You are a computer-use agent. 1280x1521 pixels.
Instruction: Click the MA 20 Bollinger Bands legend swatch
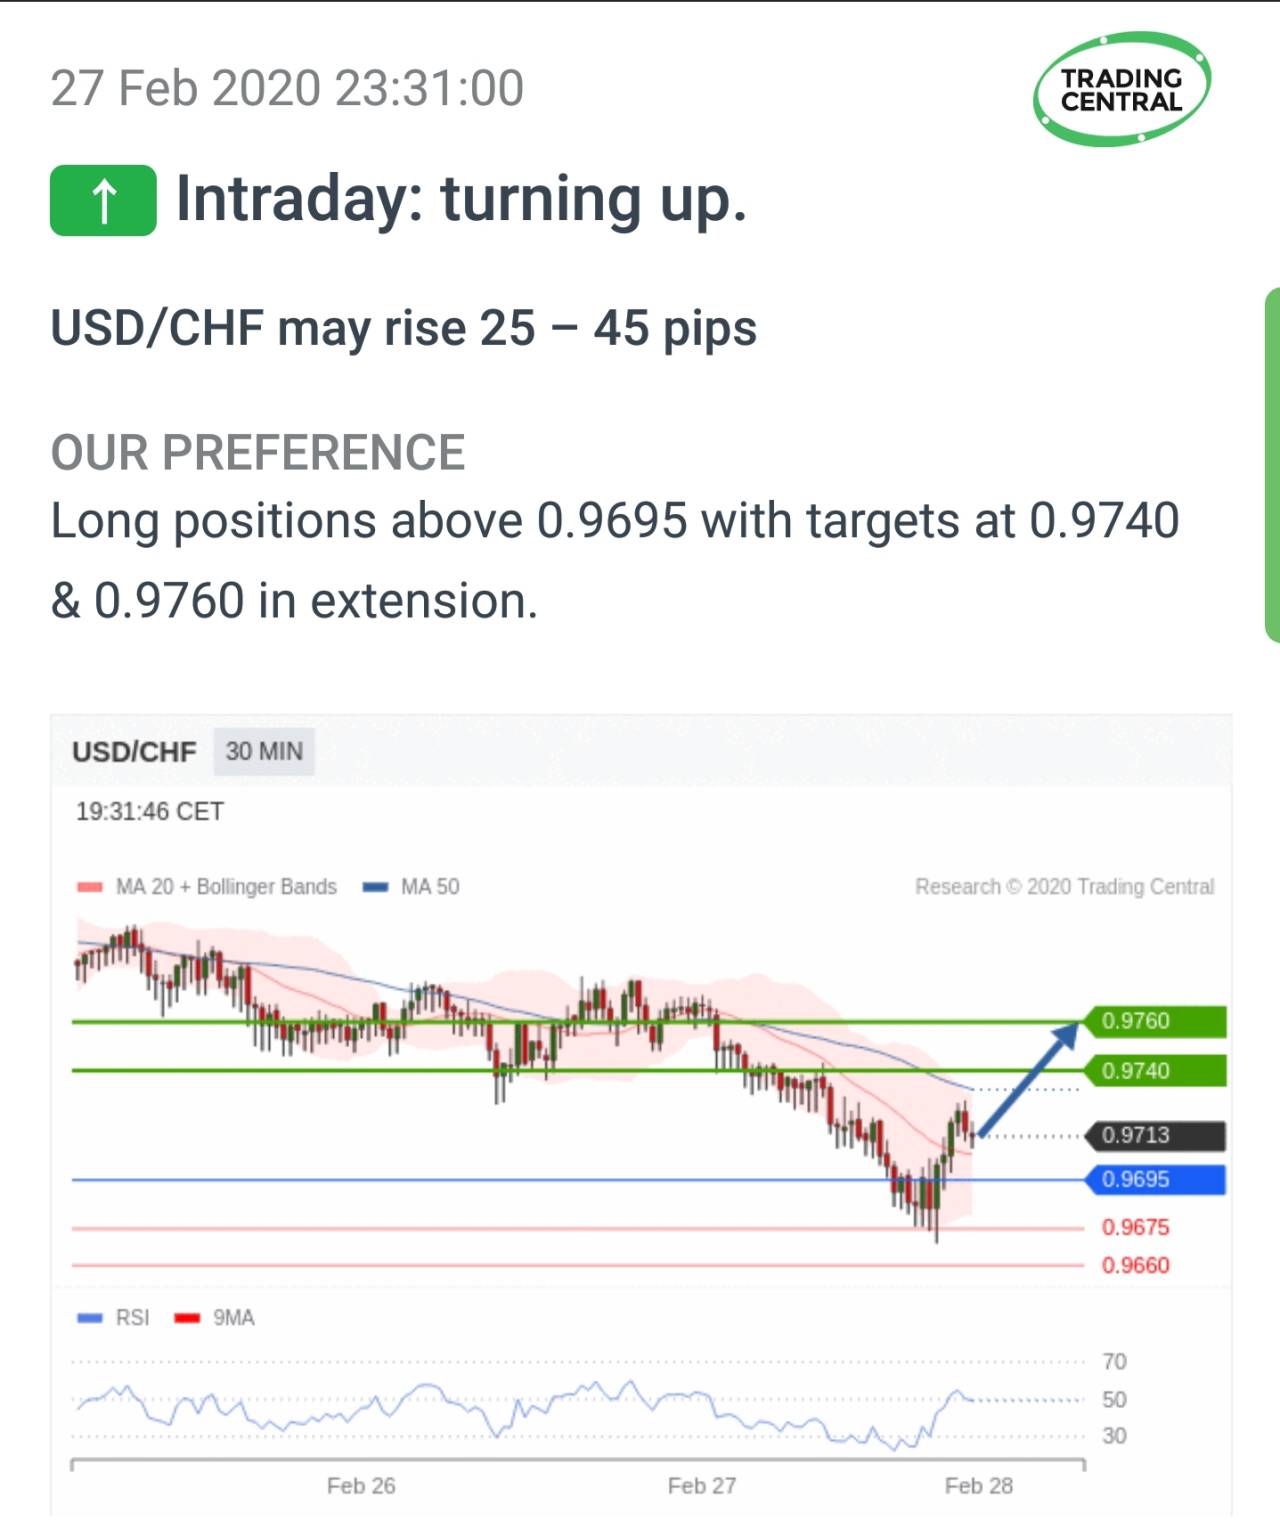[x=90, y=887]
